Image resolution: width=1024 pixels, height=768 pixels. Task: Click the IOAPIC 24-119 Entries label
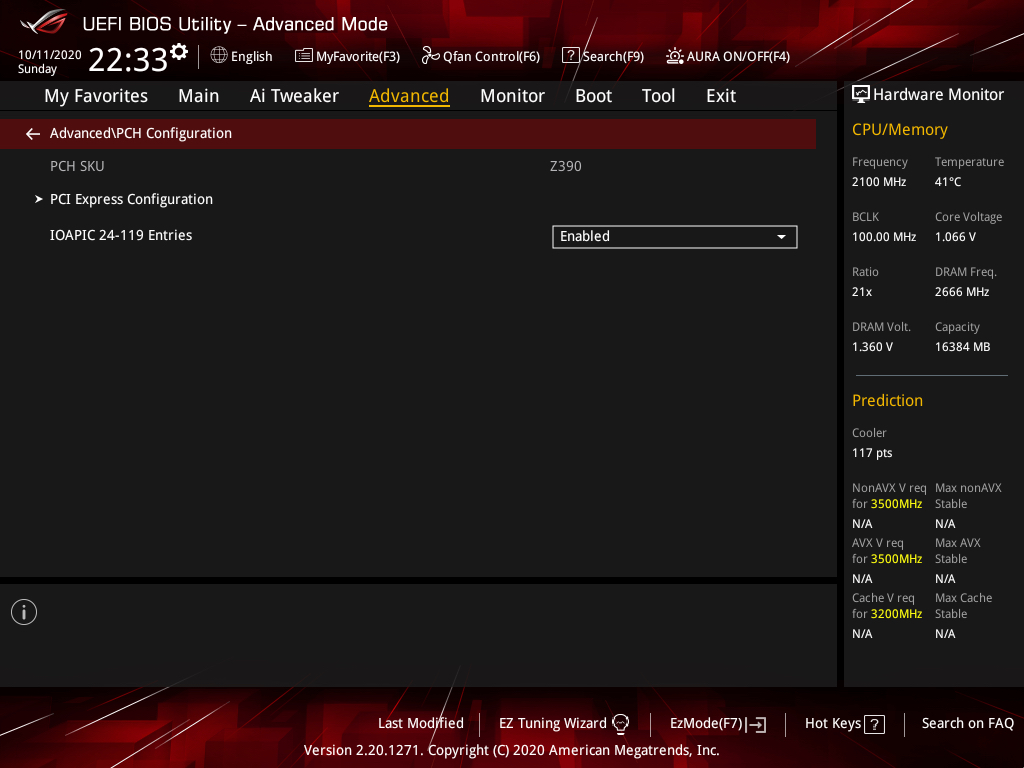[121, 235]
